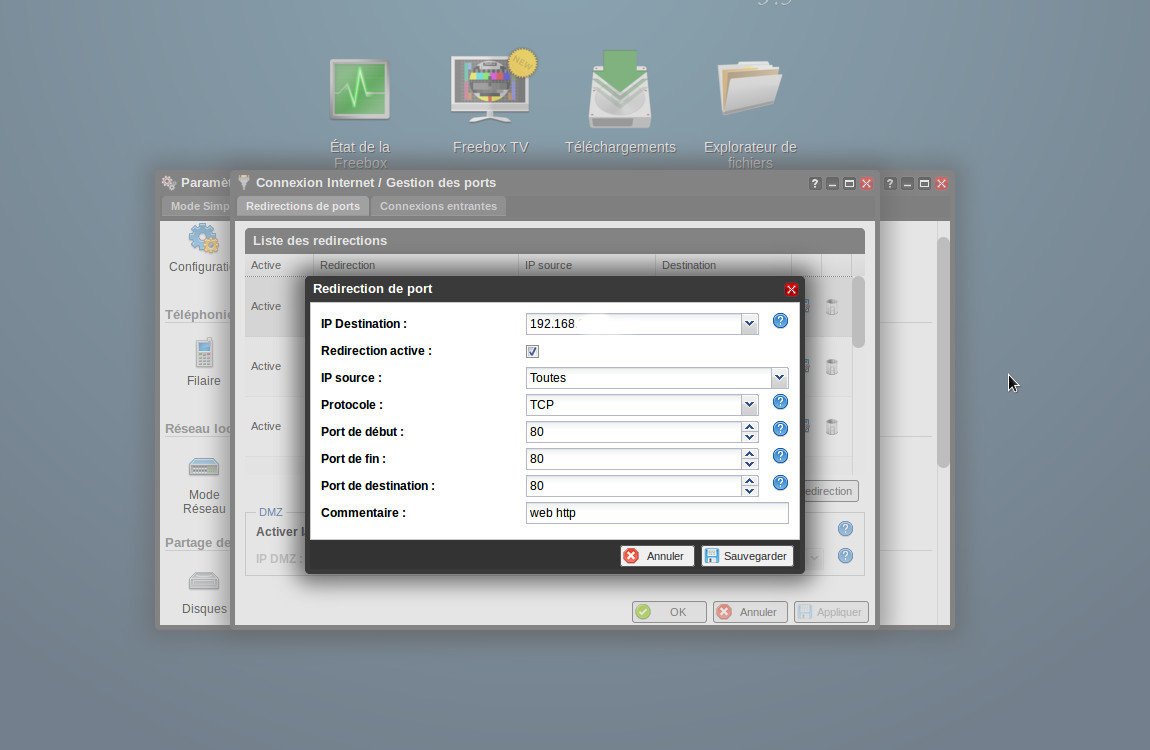Toggle the Redirection active checkbox
Screen dimensions: 1150x750
click(532, 351)
